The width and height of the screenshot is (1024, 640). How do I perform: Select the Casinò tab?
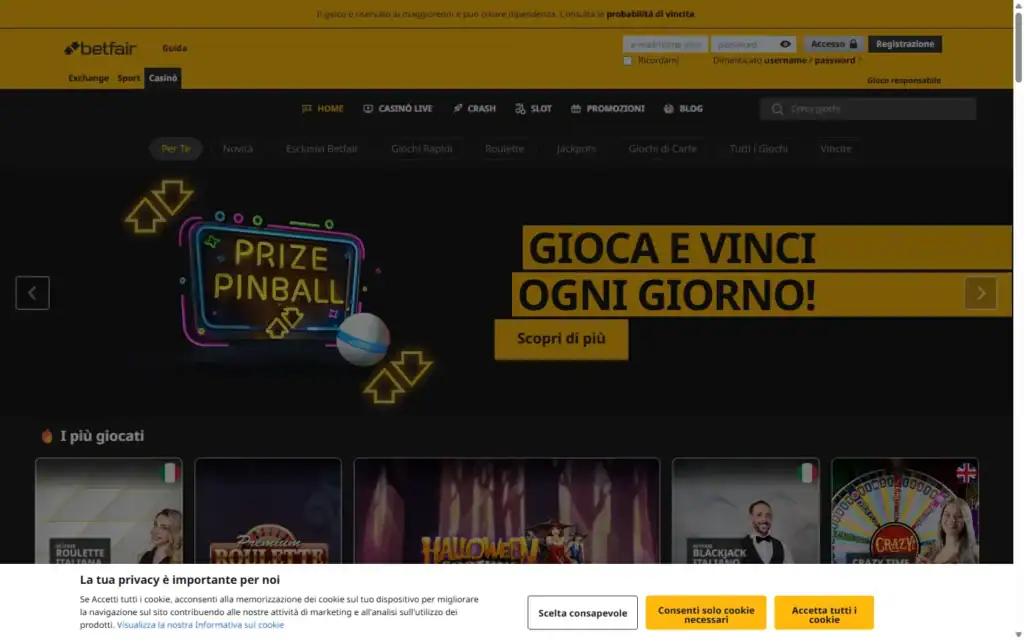(x=163, y=78)
